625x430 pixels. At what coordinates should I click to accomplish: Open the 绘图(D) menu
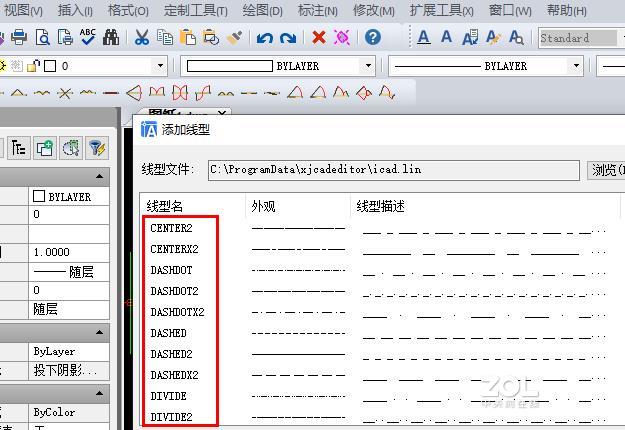pyautogui.click(x=263, y=10)
